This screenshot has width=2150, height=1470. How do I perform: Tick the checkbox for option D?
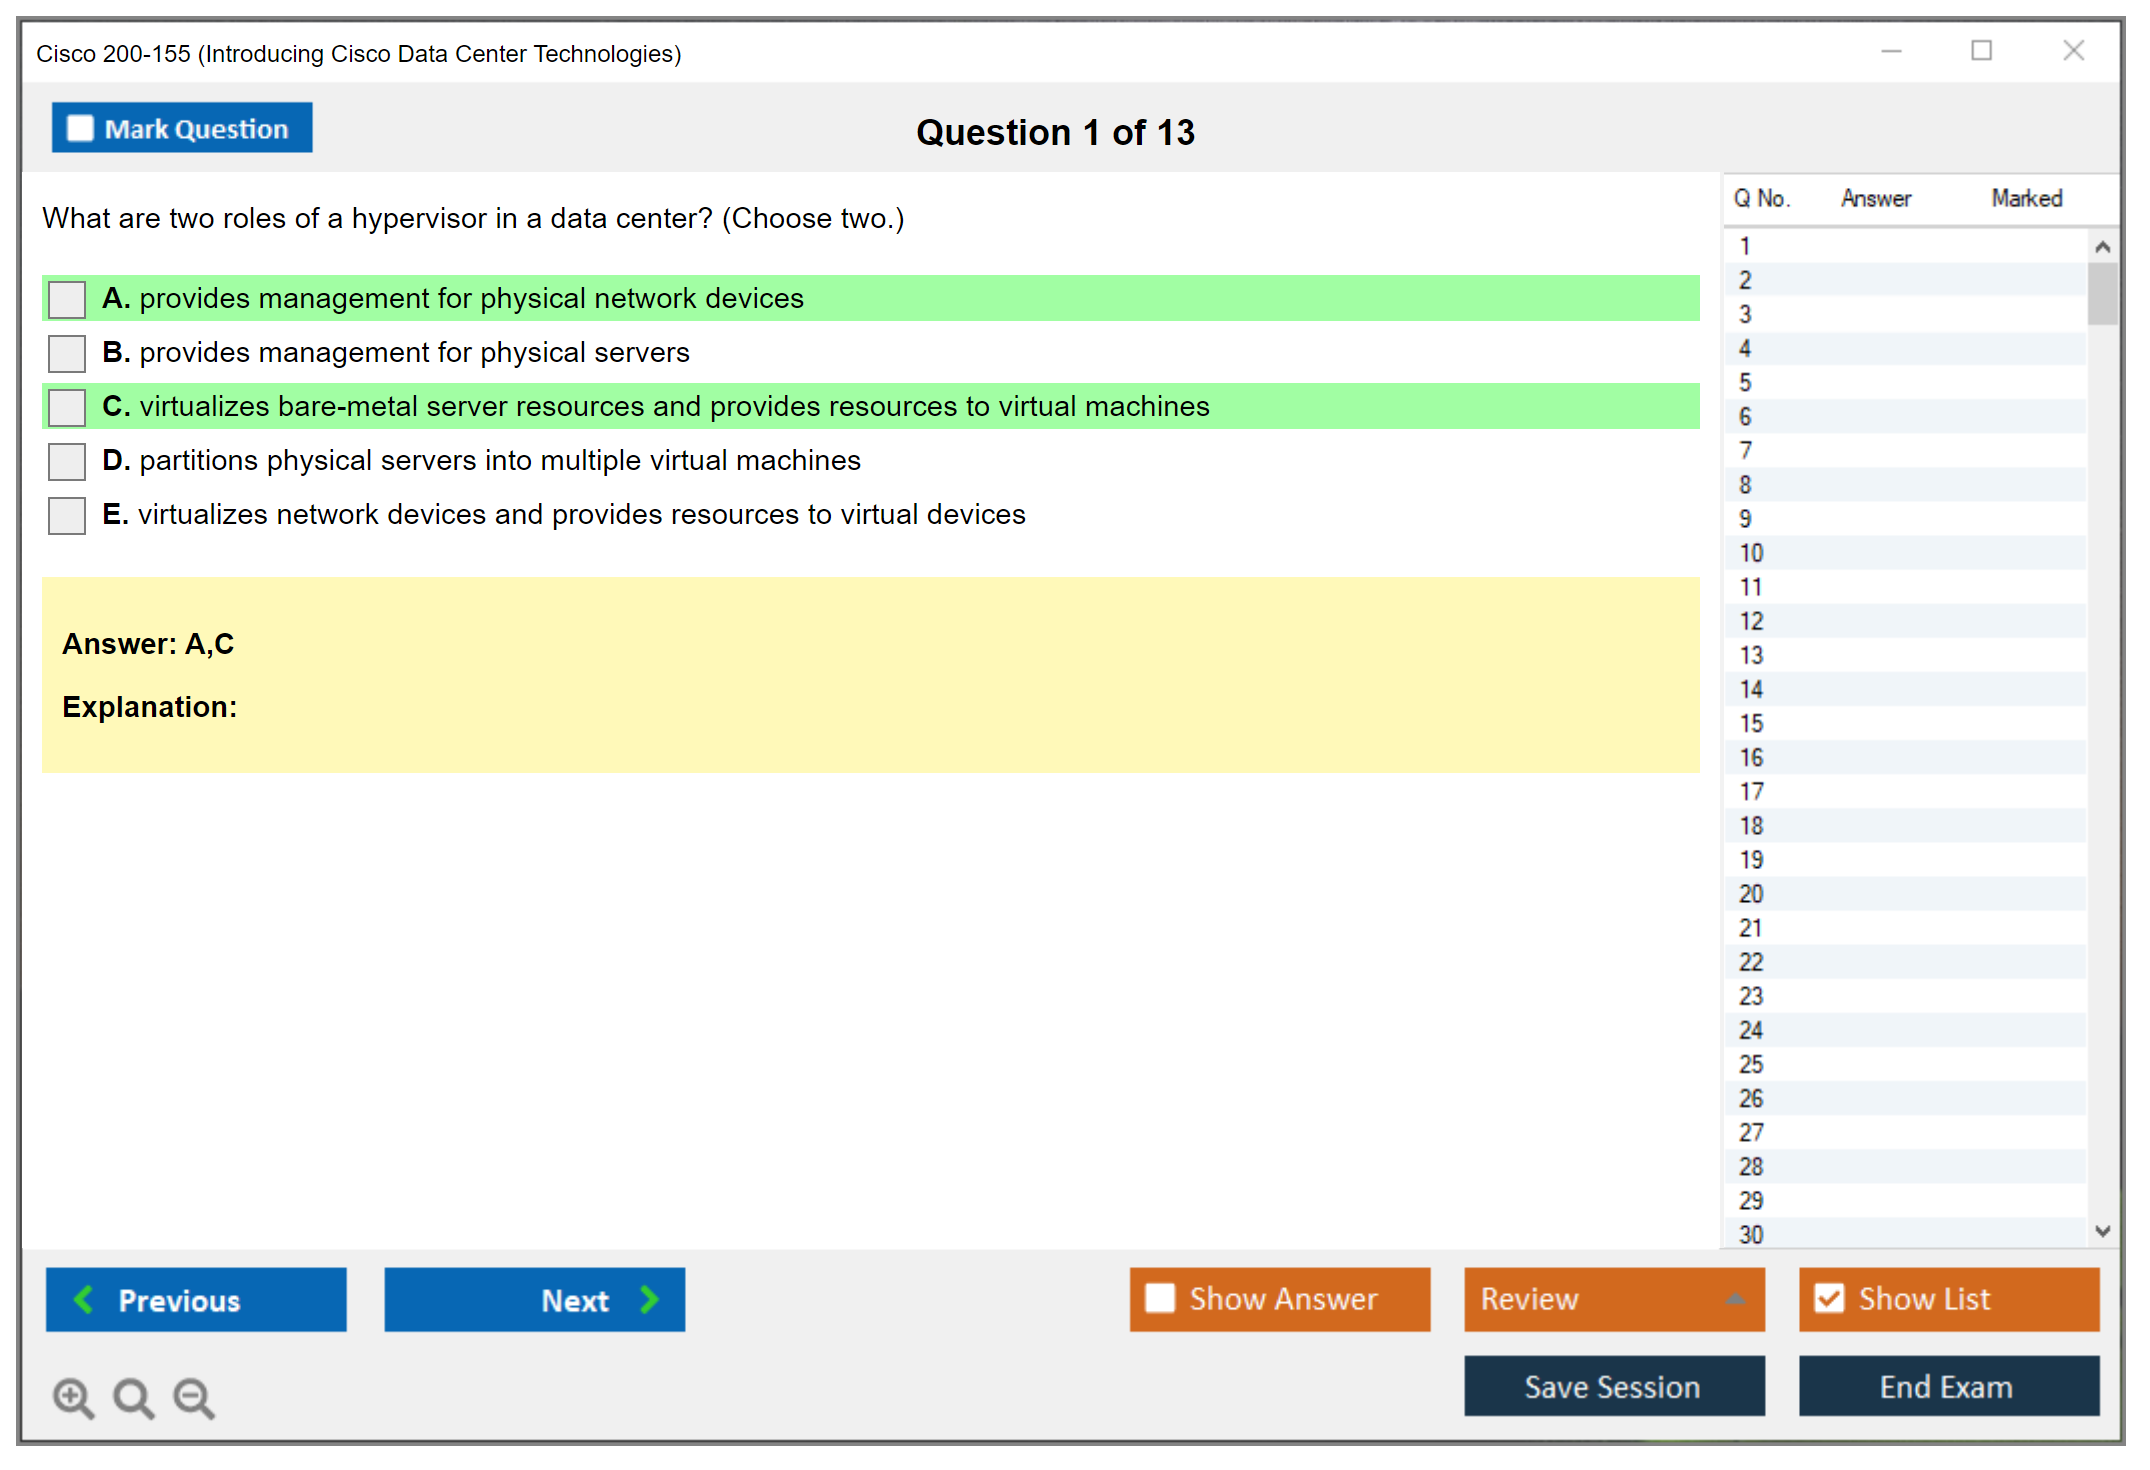pyautogui.click(x=67, y=461)
